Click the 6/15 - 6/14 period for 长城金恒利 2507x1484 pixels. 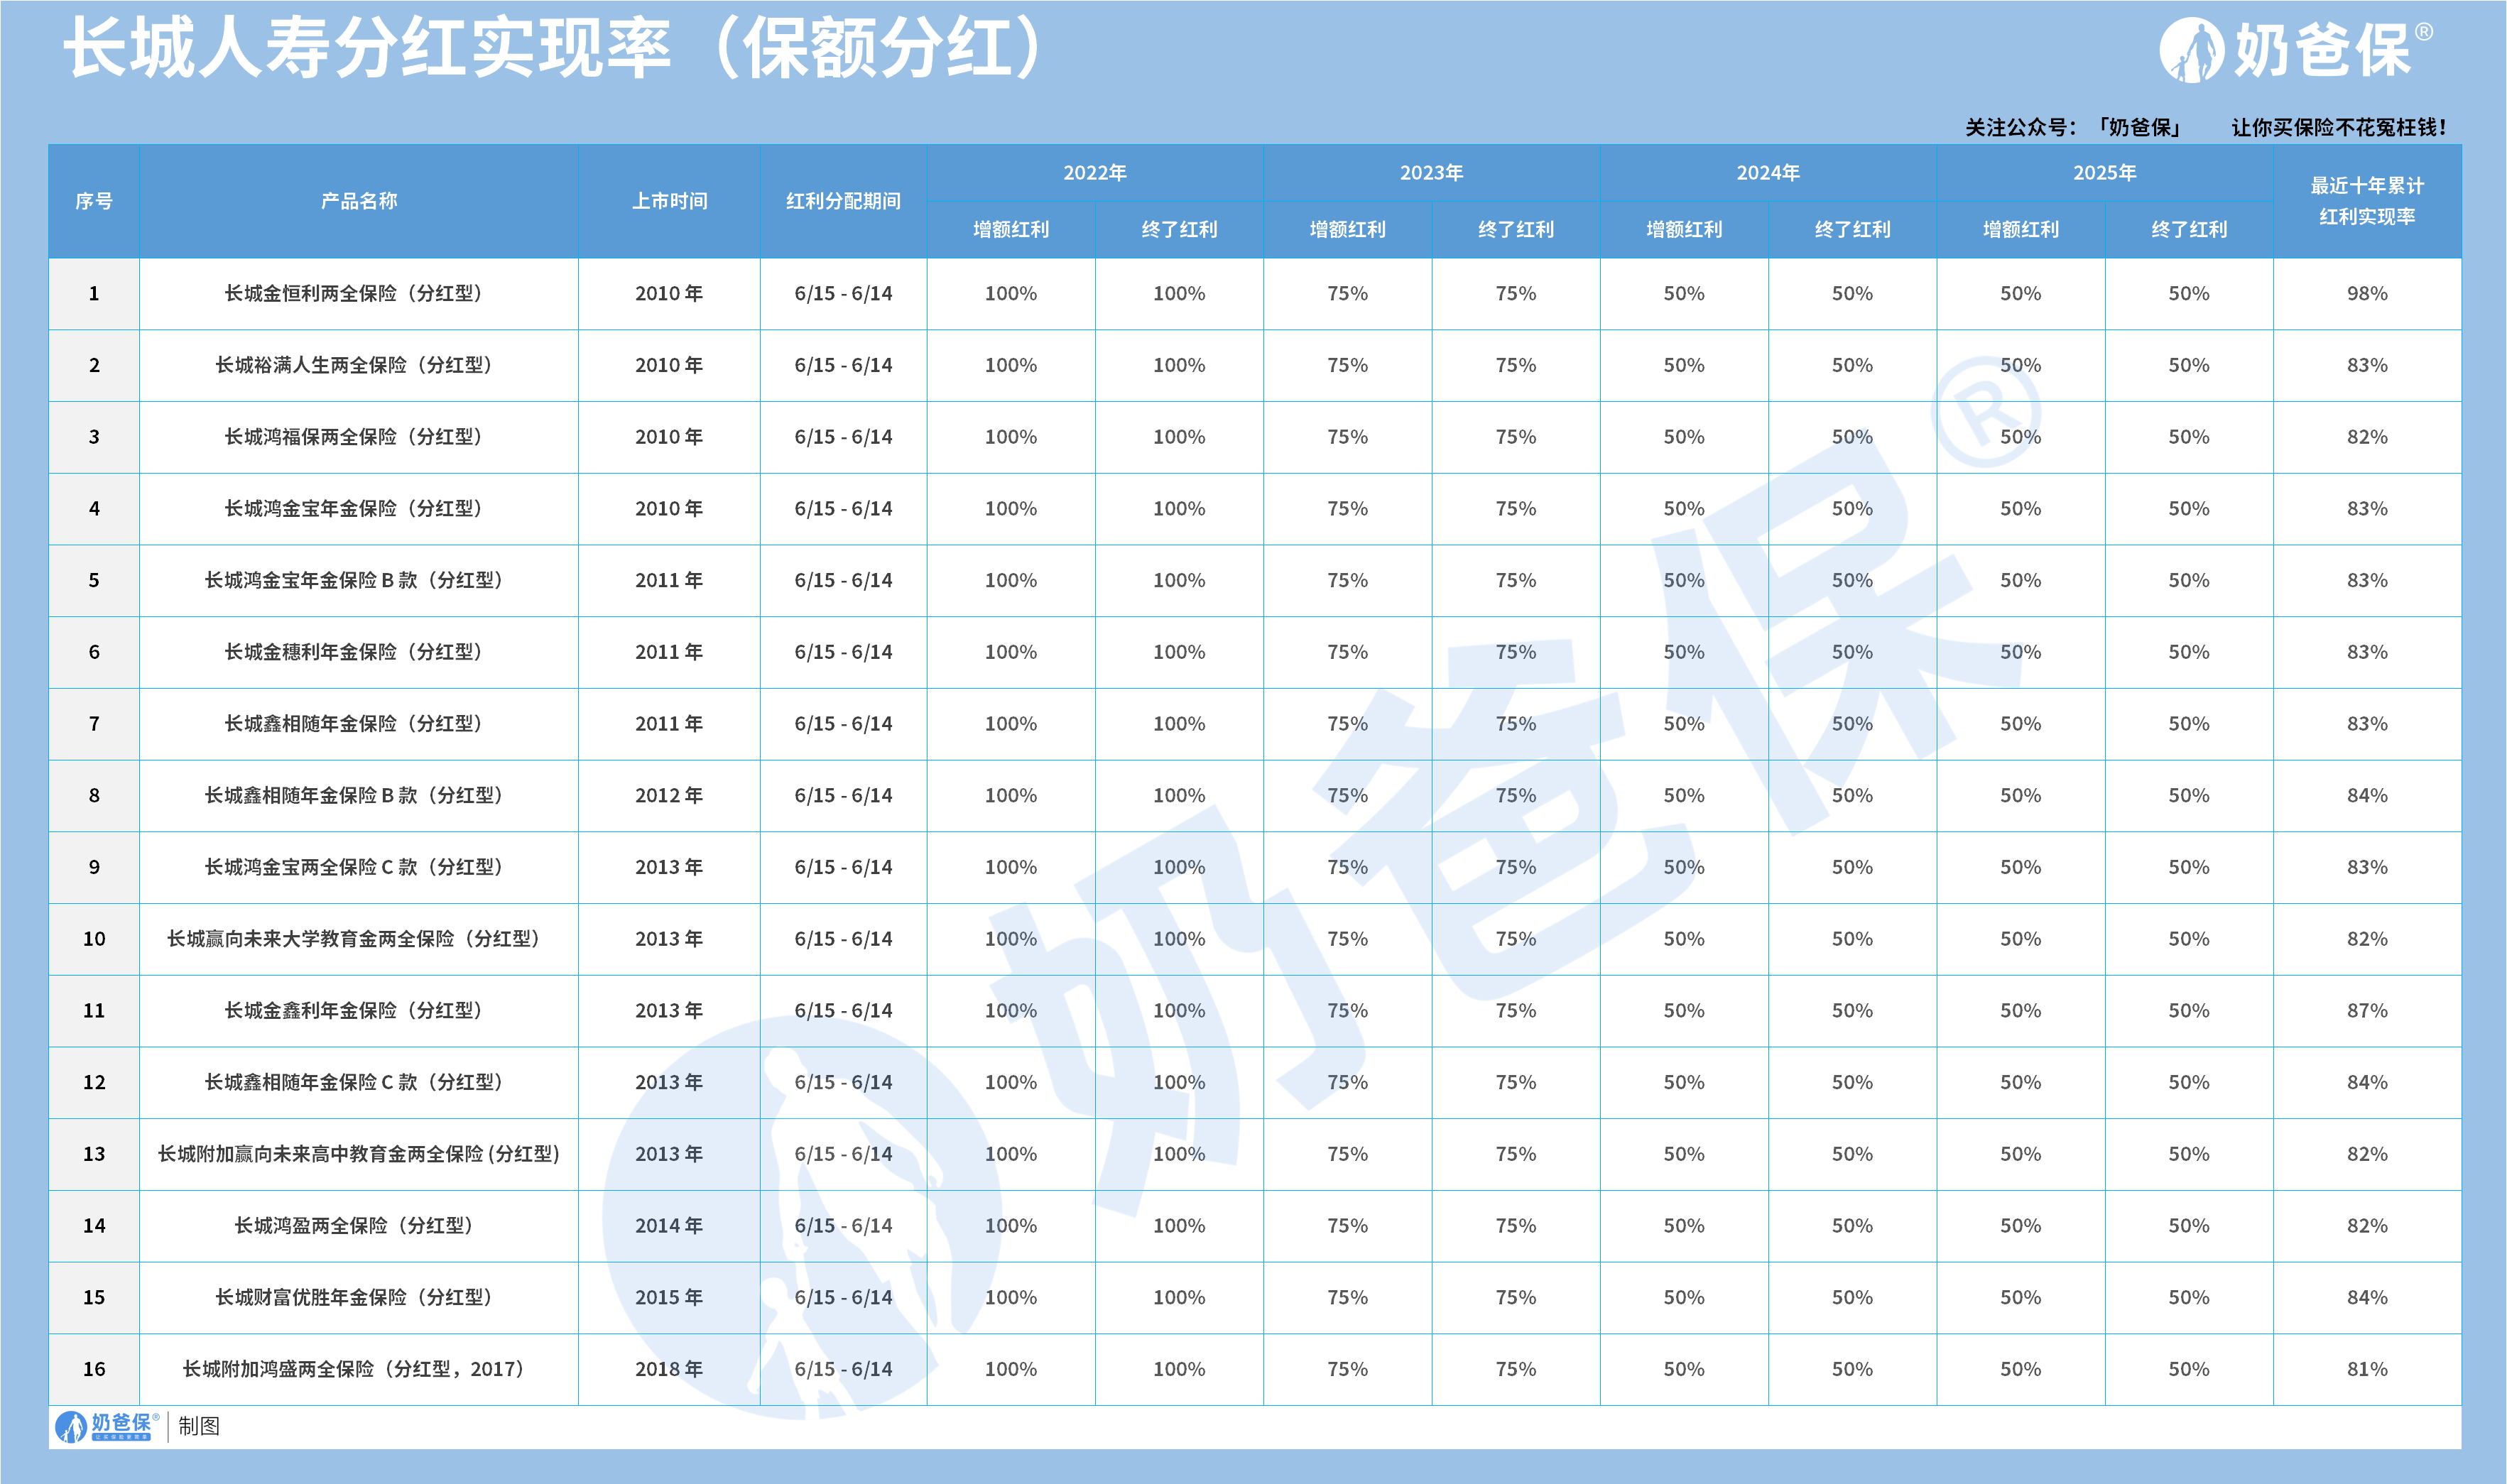click(x=843, y=293)
